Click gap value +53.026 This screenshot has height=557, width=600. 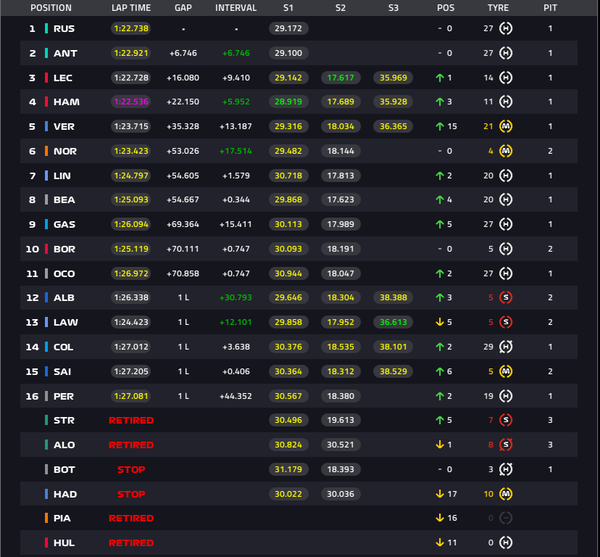click(x=183, y=151)
